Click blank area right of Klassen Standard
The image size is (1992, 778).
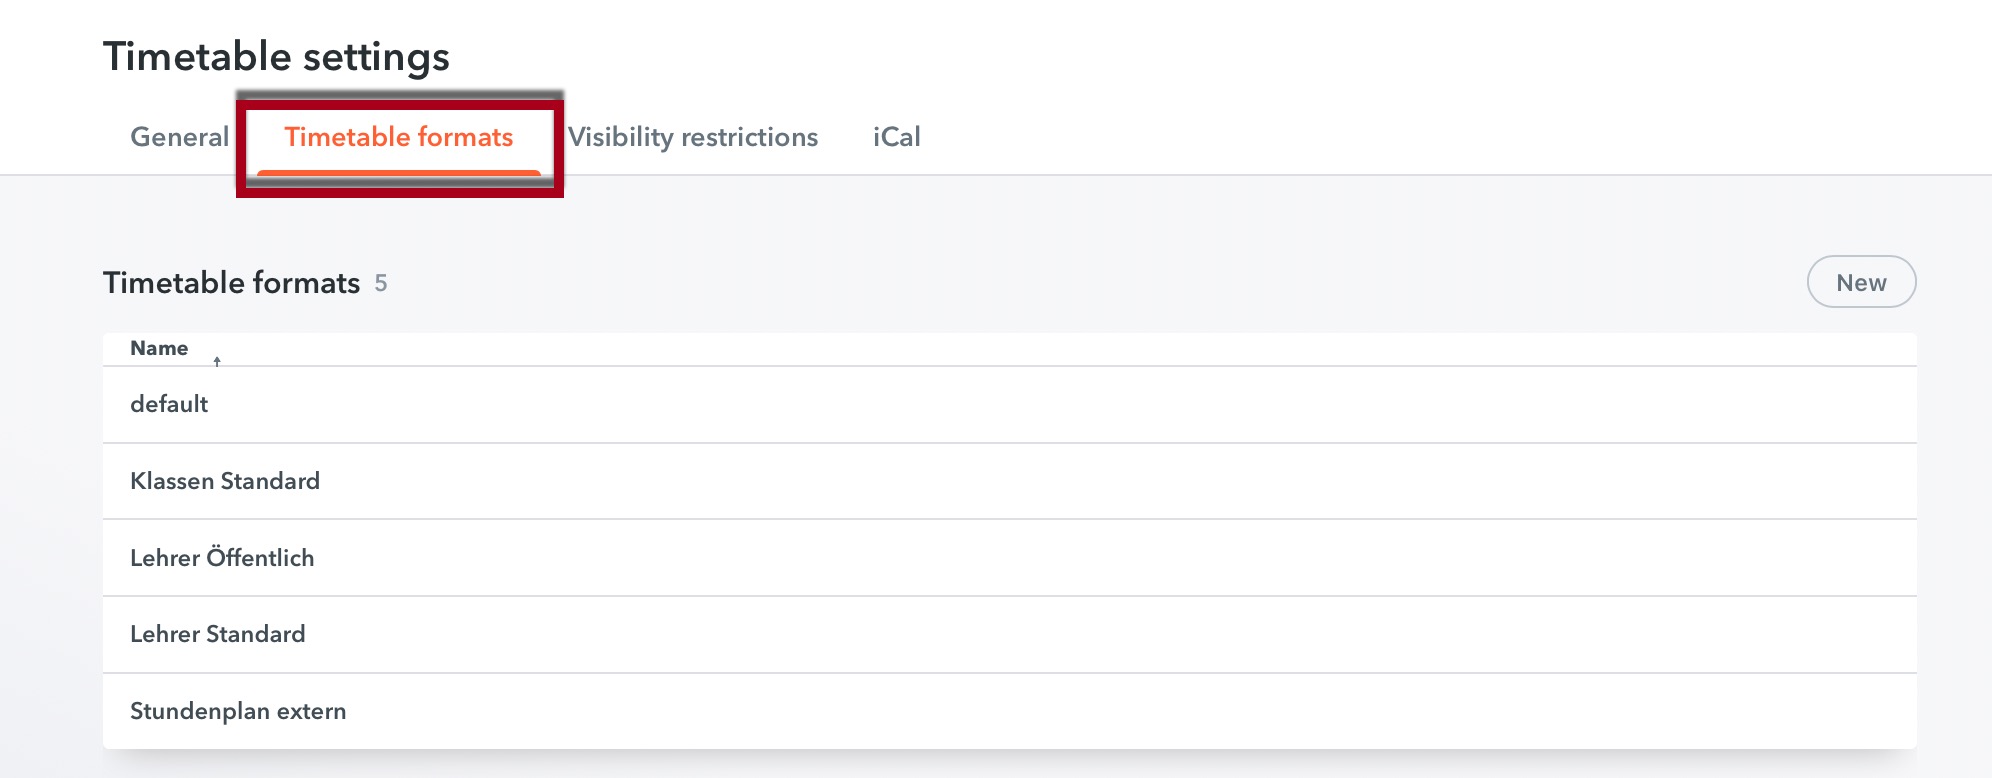click(x=1100, y=481)
